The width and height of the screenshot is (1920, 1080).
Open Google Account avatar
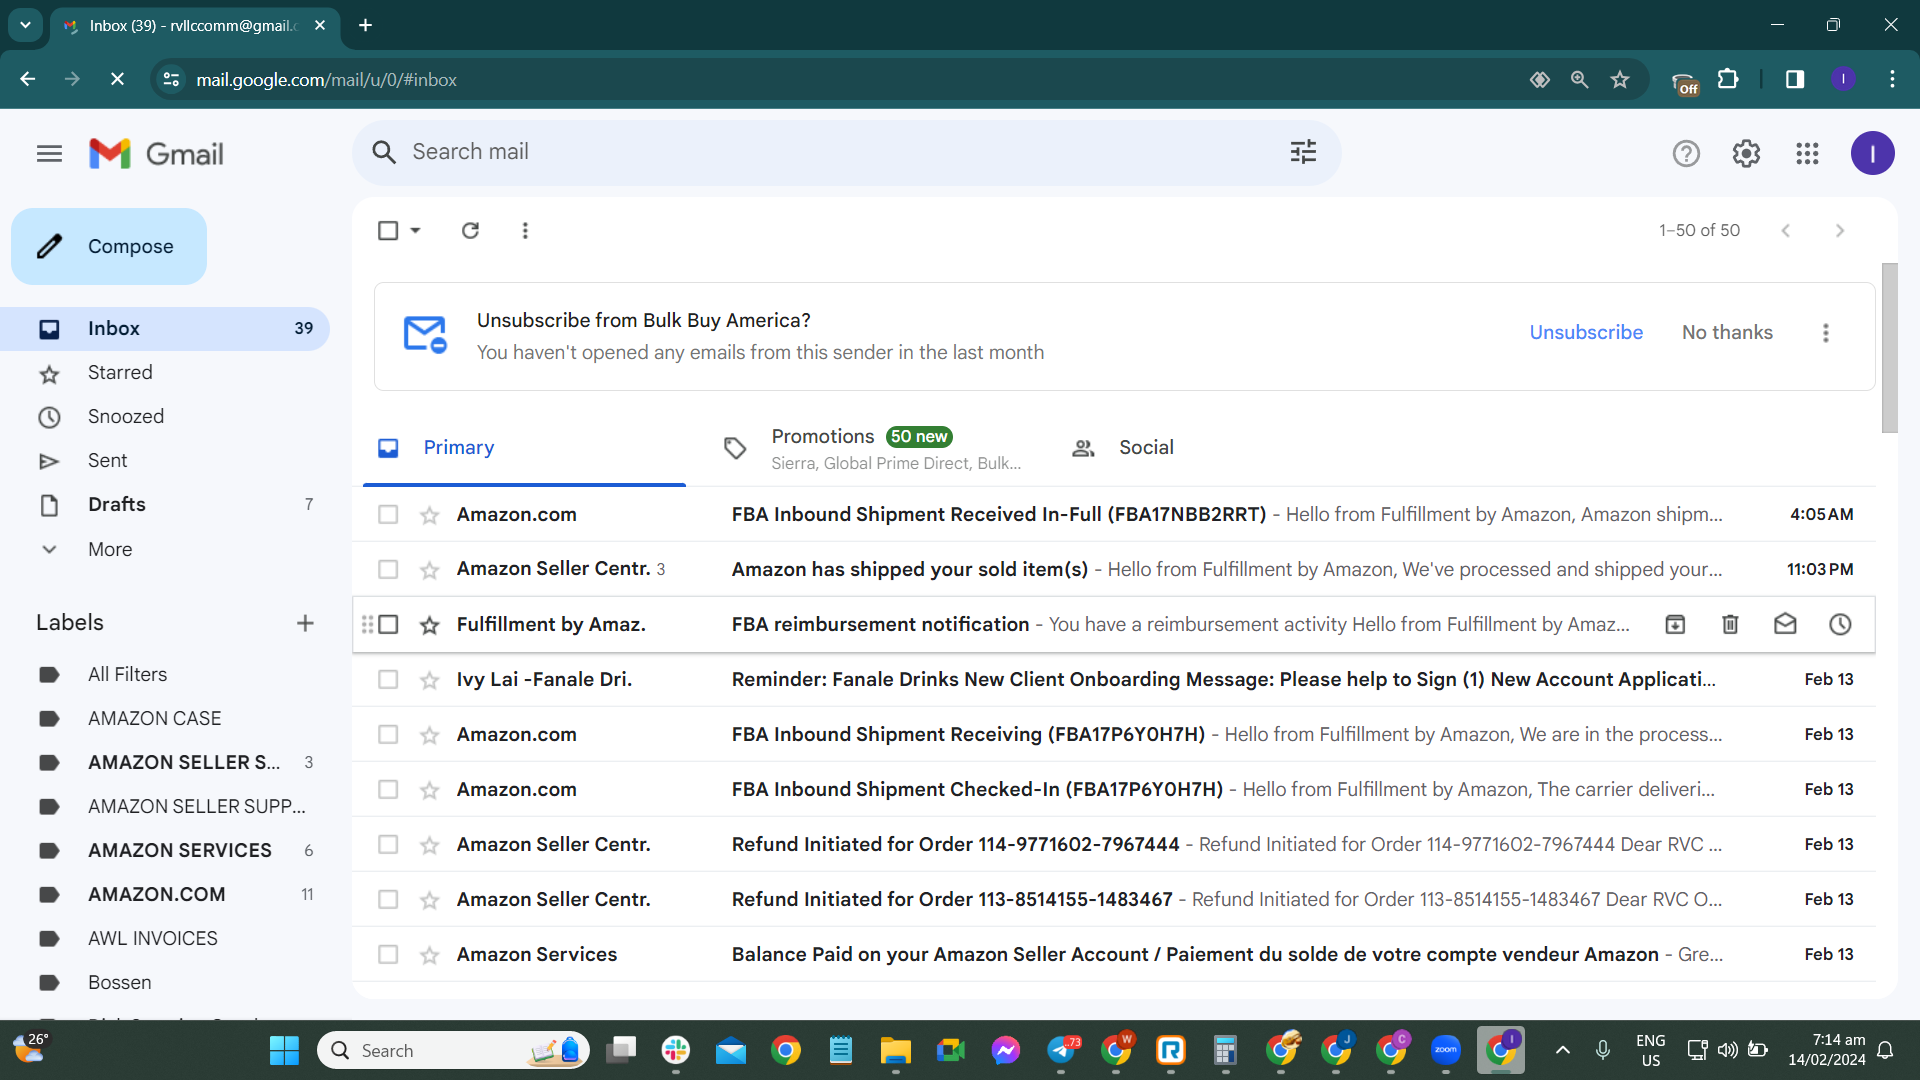point(1872,153)
